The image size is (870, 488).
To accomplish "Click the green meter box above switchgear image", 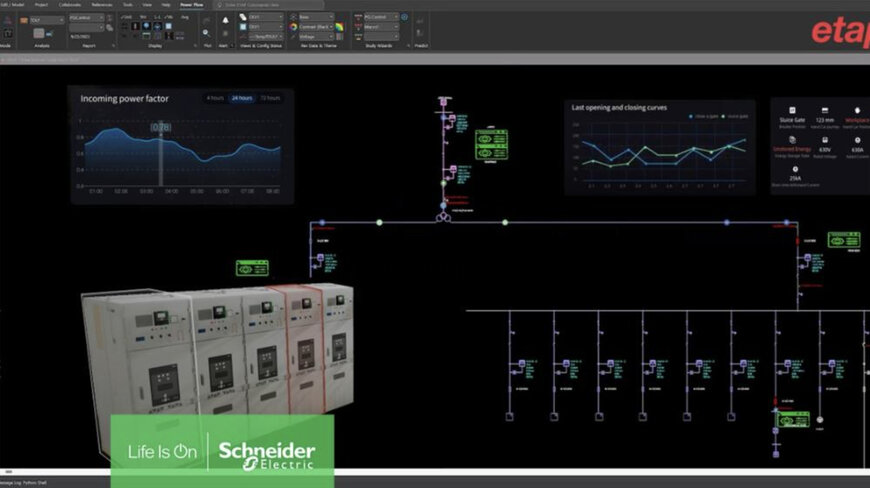I will [x=252, y=268].
